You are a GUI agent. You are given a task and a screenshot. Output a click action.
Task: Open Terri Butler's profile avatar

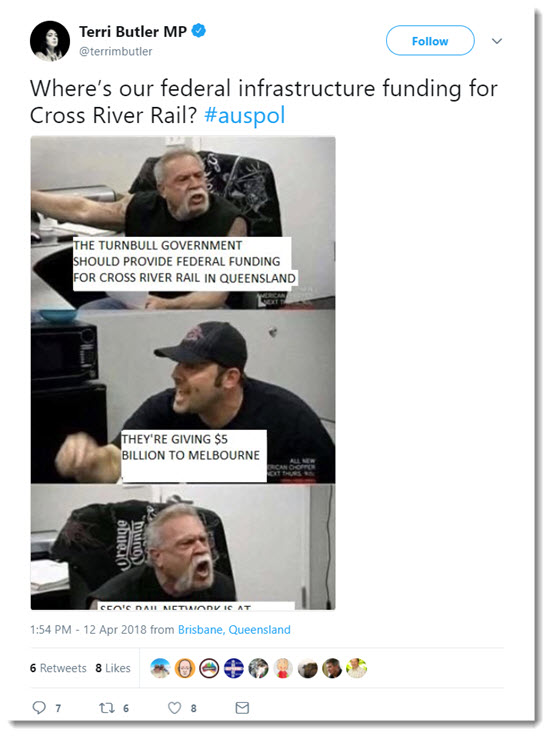coord(50,41)
